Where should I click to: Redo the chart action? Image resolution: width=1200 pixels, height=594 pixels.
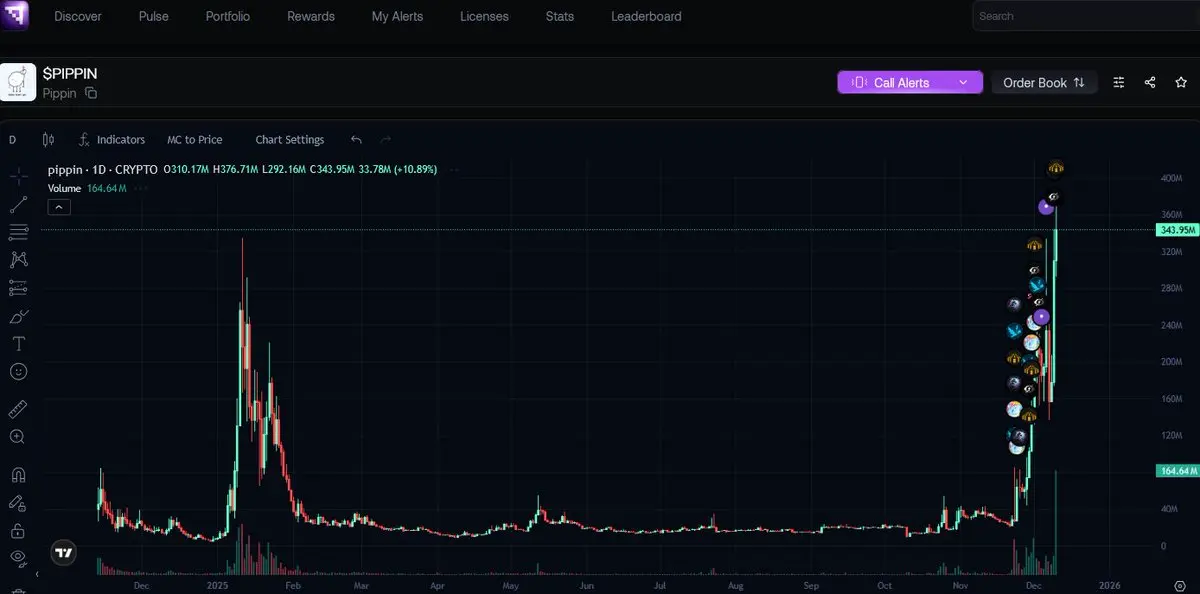[386, 140]
